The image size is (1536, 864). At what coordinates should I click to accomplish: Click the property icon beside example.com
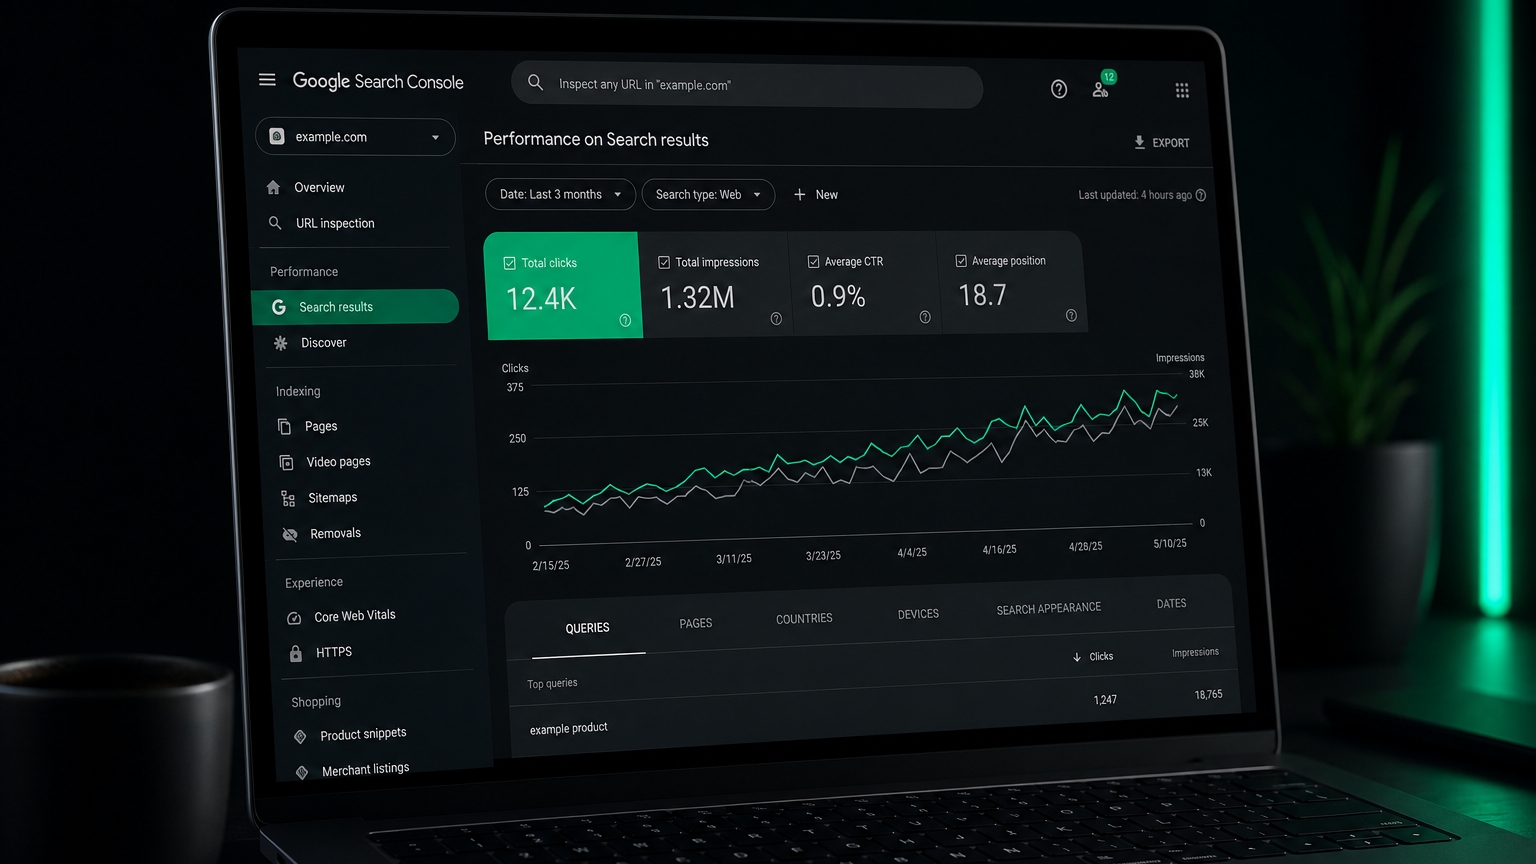tap(277, 136)
